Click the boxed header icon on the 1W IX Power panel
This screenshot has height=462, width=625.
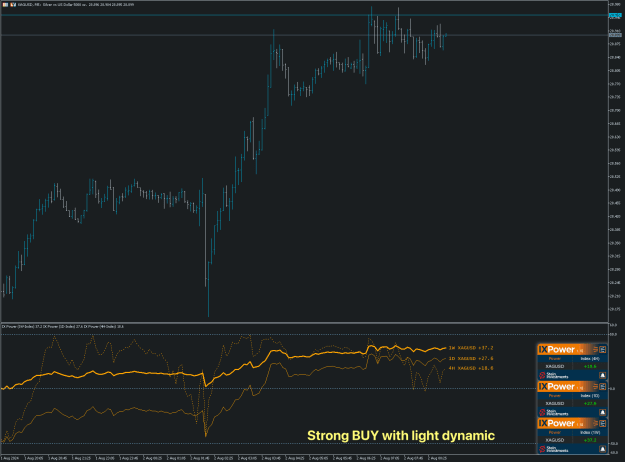603,423
